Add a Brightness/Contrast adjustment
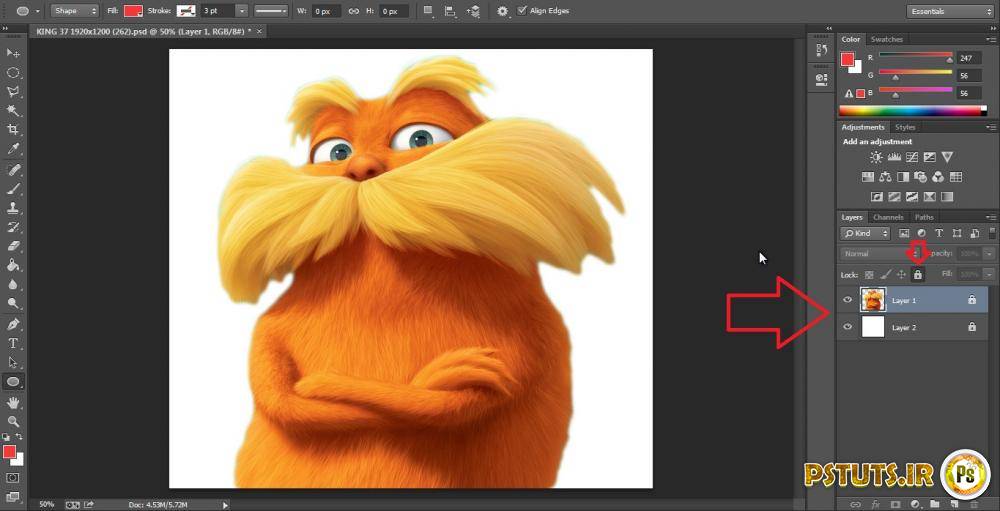The width and height of the screenshot is (1000, 511). 876,157
